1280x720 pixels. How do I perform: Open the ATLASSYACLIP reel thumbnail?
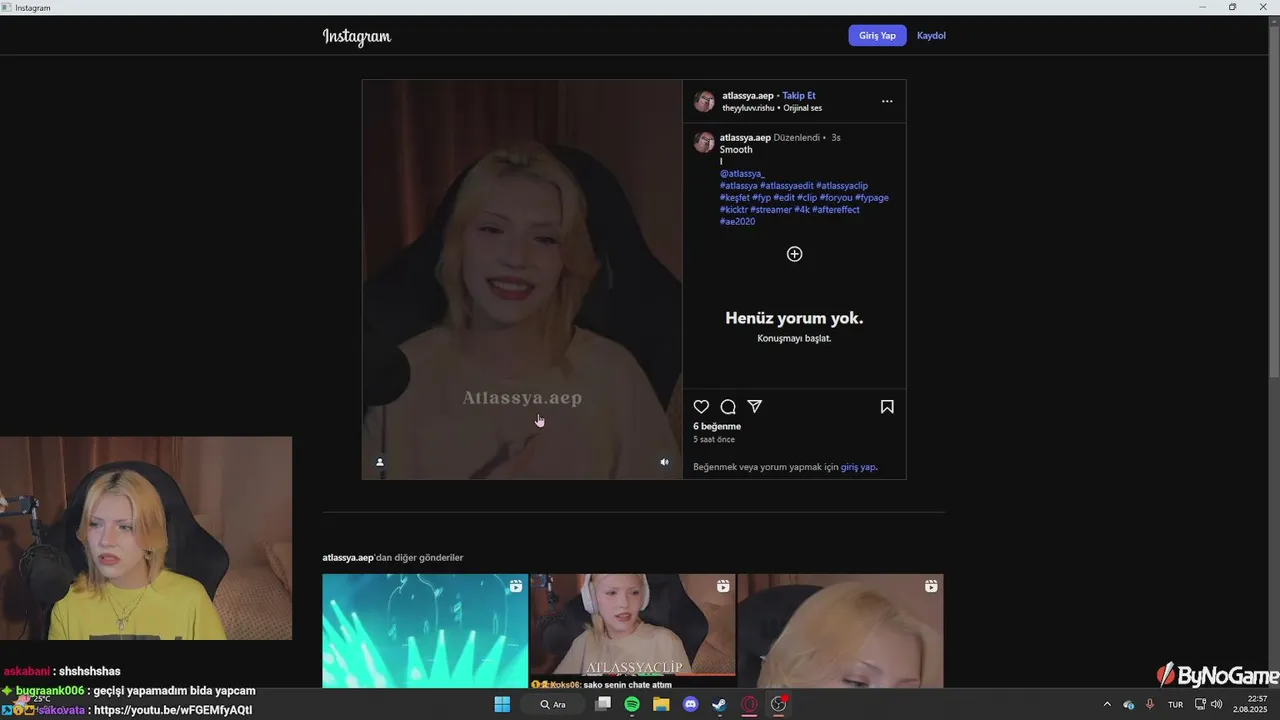pos(632,630)
